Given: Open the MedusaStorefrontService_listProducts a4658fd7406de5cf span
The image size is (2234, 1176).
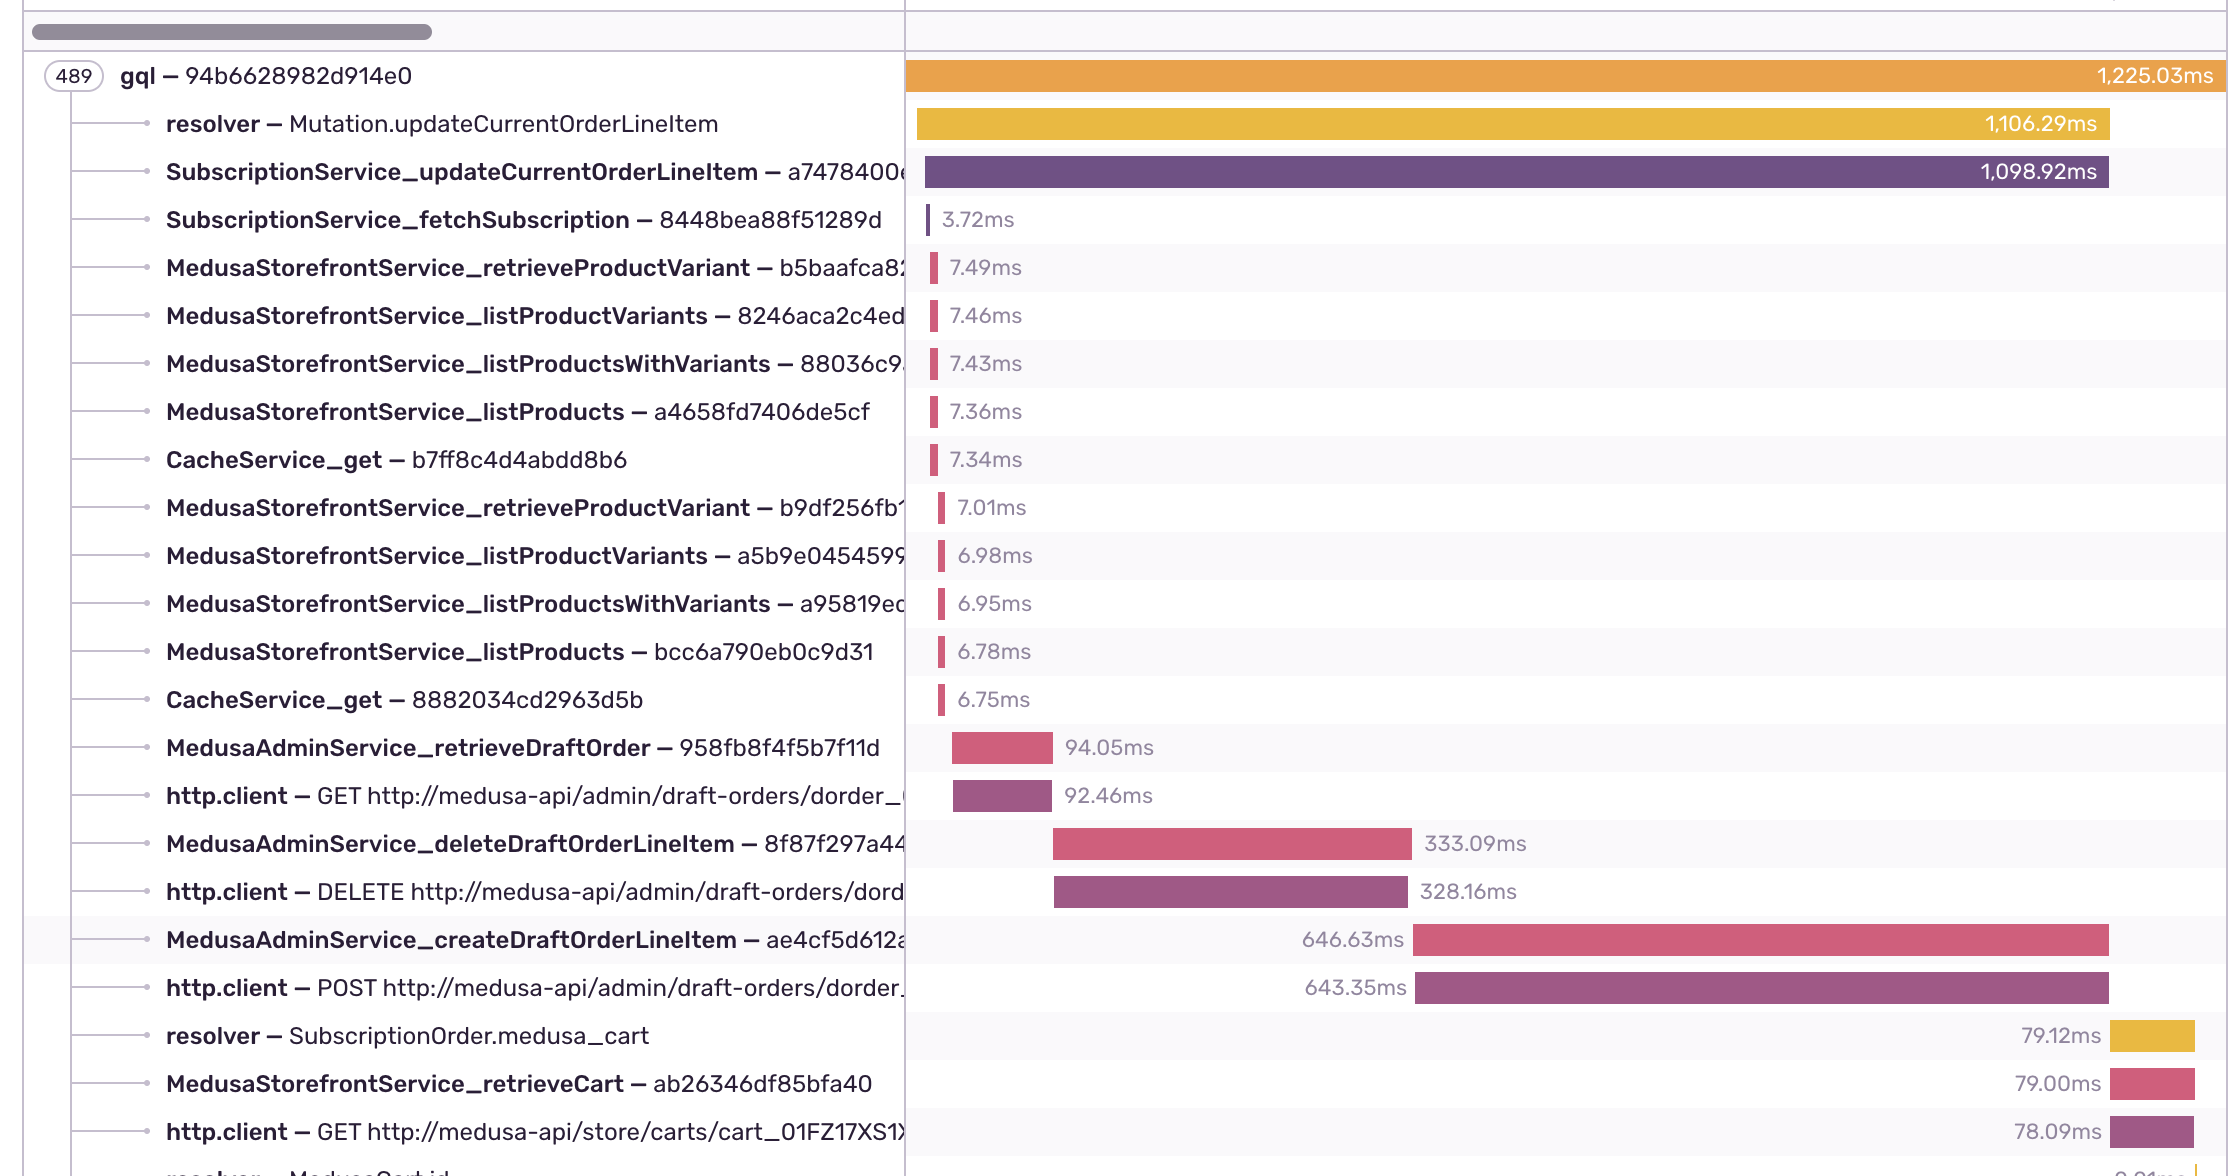Looking at the screenshot, I should [517, 412].
